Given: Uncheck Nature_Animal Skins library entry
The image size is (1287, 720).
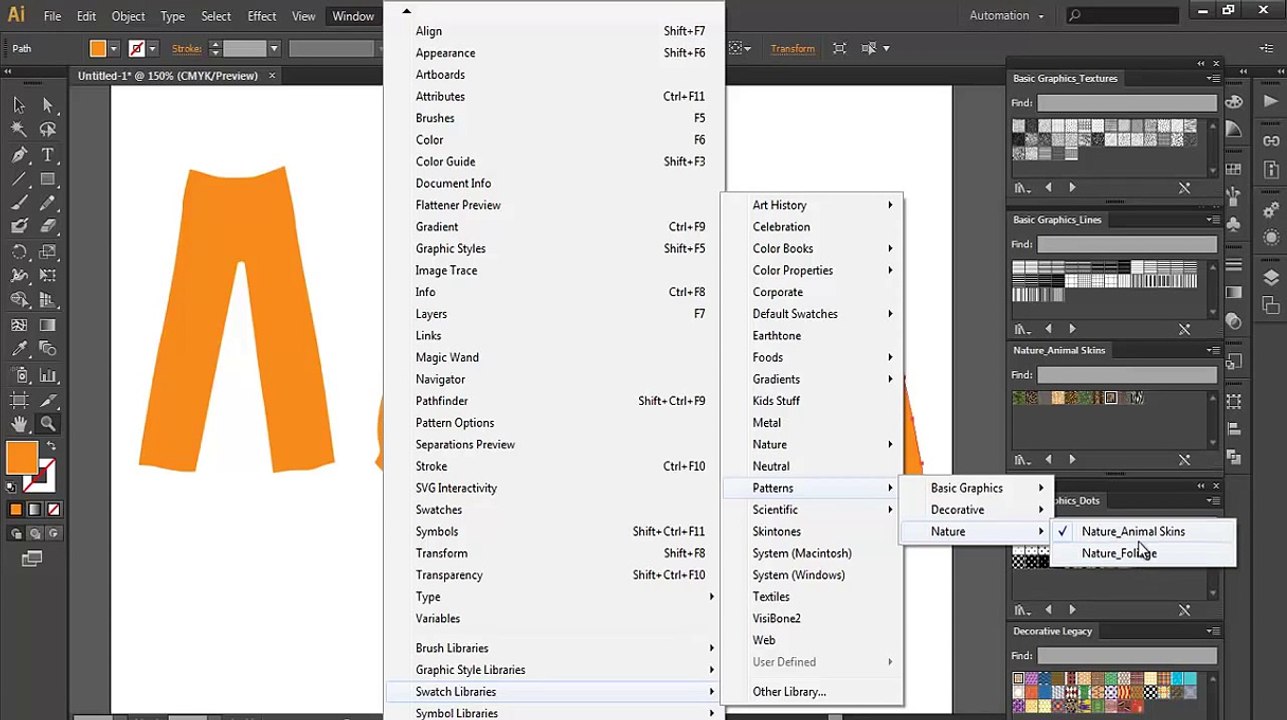Looking at the screenshot, I should tap(1143, 531).
